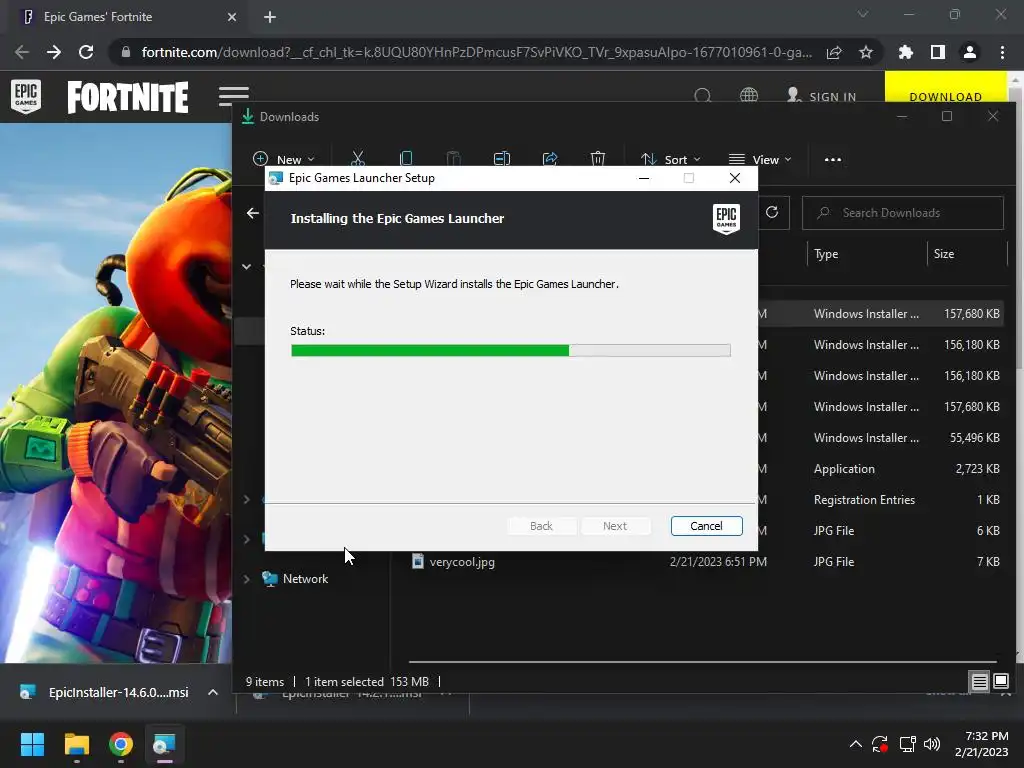Click installer icon in taskbar
This screenshot has height=768, width=1024.
tap(165, 744)
